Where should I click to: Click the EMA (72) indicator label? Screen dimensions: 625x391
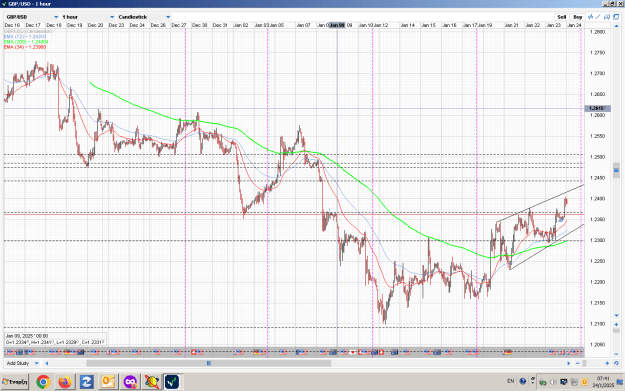[x=25, y=36]
